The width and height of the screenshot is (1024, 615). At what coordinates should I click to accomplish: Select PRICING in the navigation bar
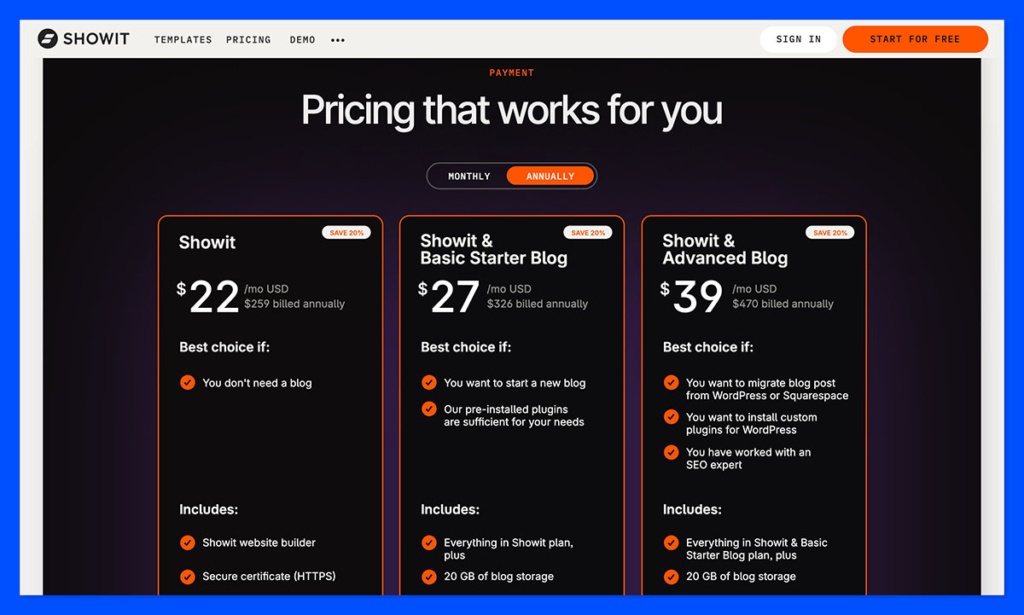(248, 40)
